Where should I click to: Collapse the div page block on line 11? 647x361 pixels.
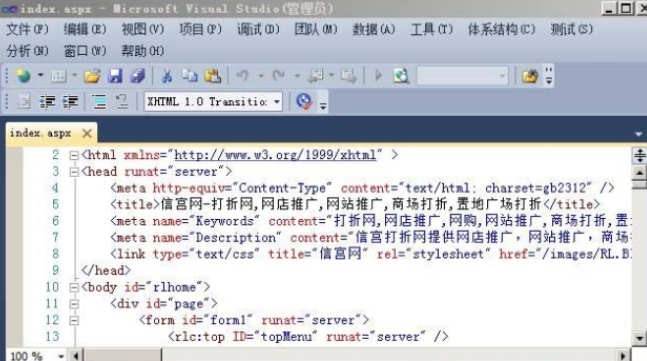click(74, 304)
